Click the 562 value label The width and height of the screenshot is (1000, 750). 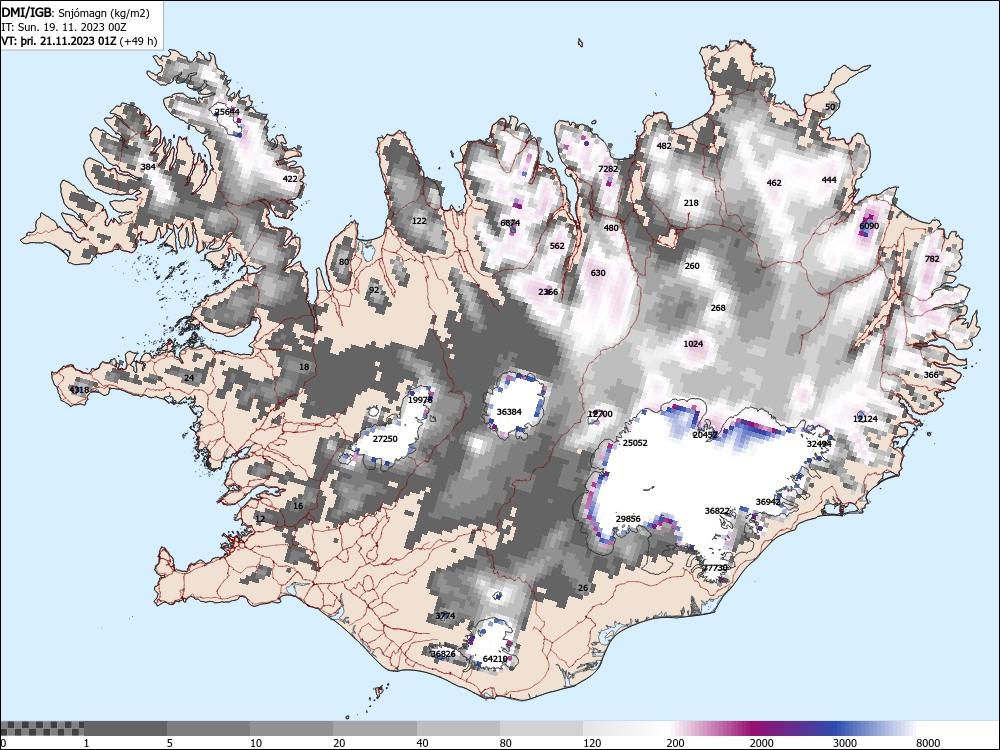(x=557, y=246)
